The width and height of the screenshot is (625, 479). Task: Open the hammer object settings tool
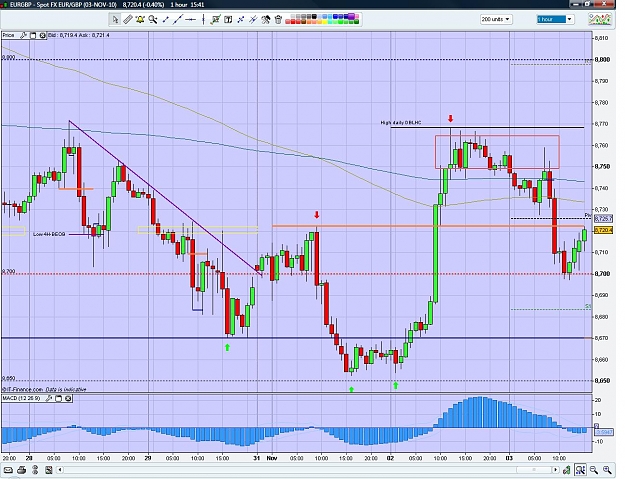(x=266, y=19)
